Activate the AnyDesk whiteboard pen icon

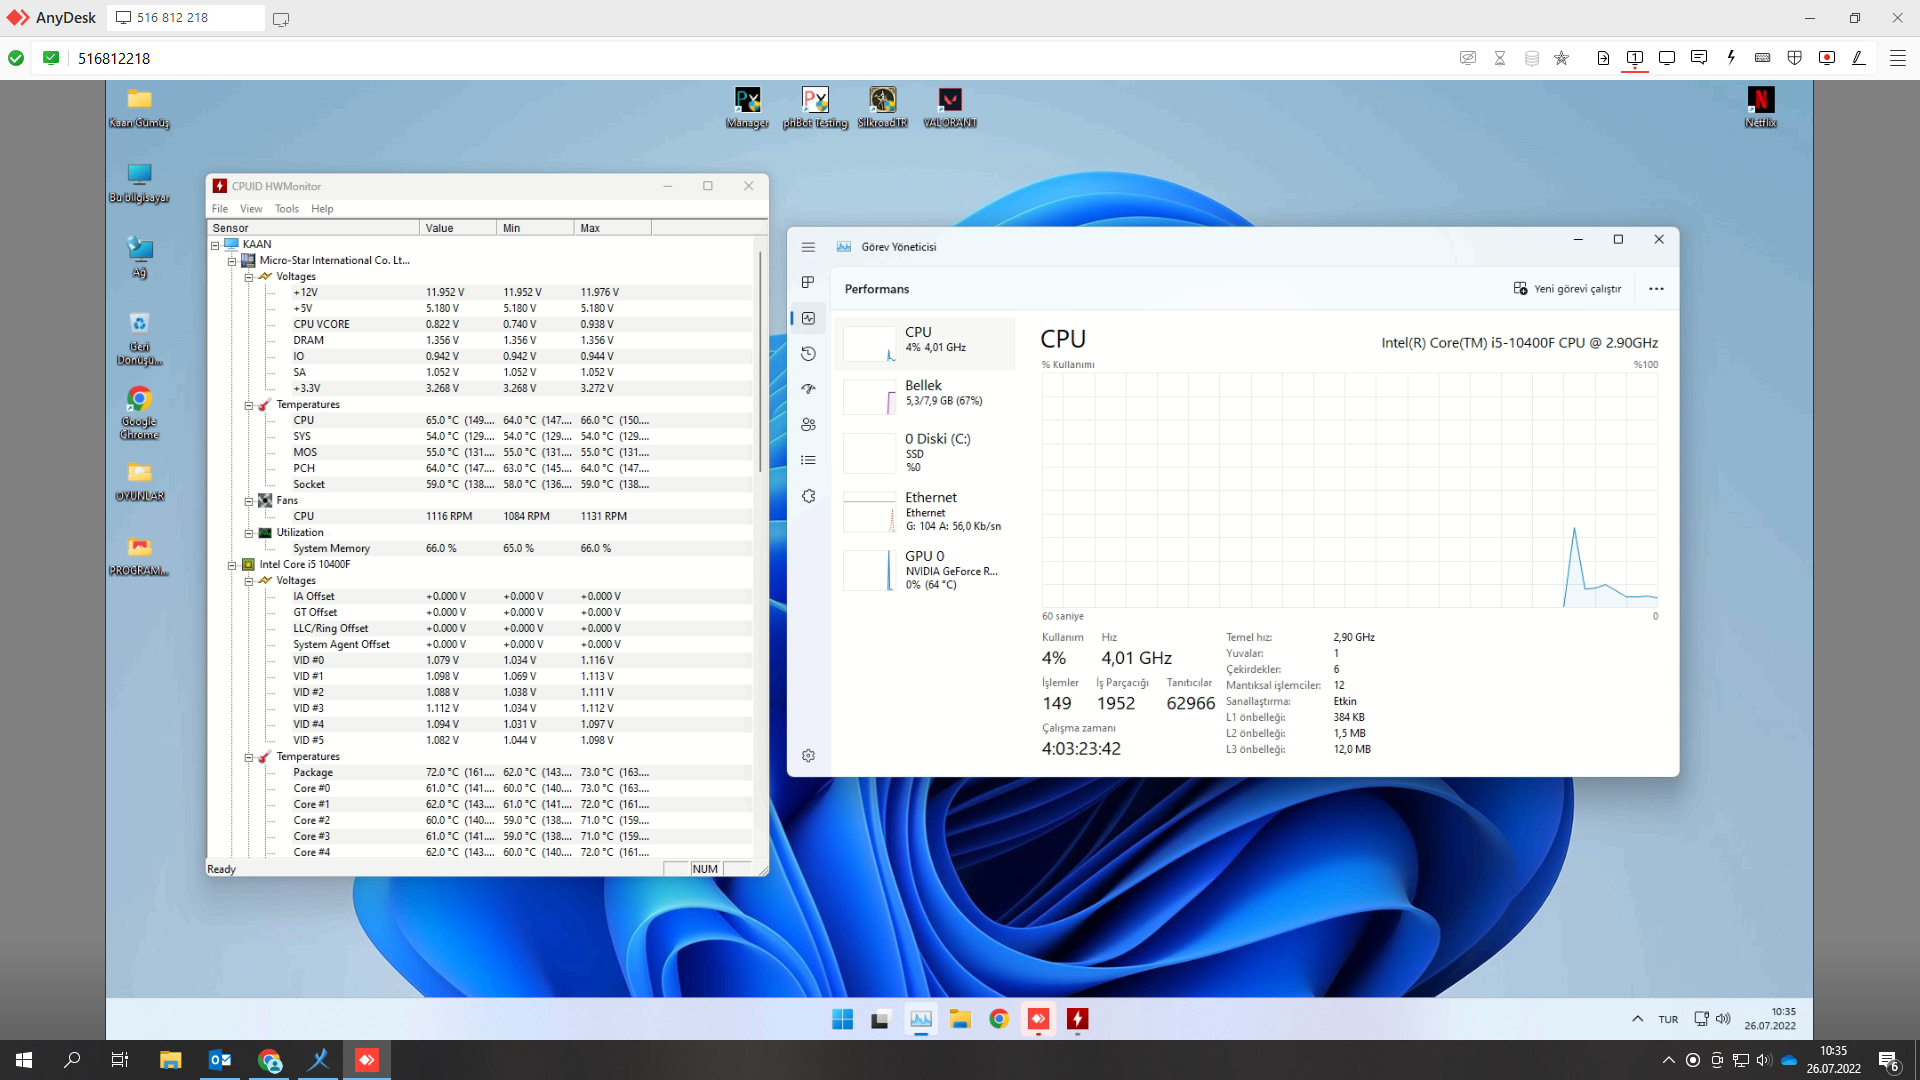(1859, 58)
